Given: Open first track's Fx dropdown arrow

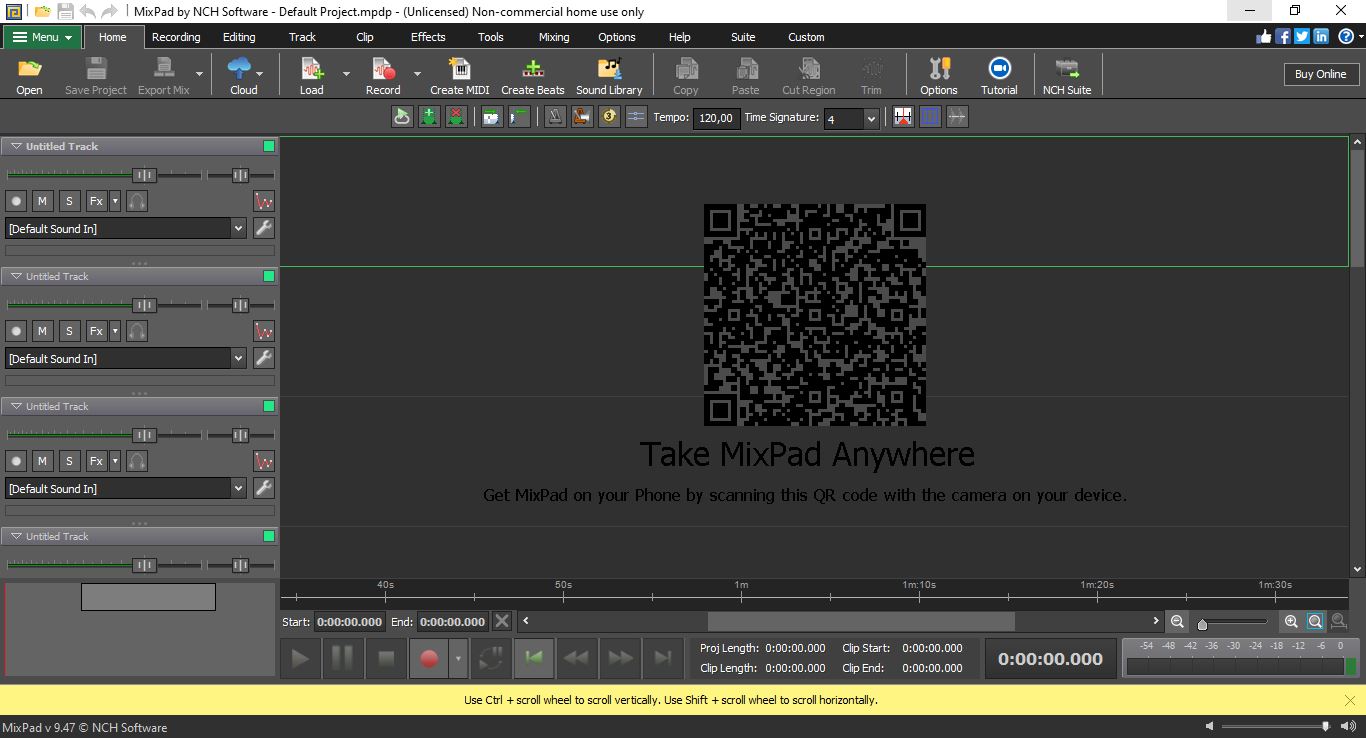Looking at the screenshot, I should click(x=115, y=201).
